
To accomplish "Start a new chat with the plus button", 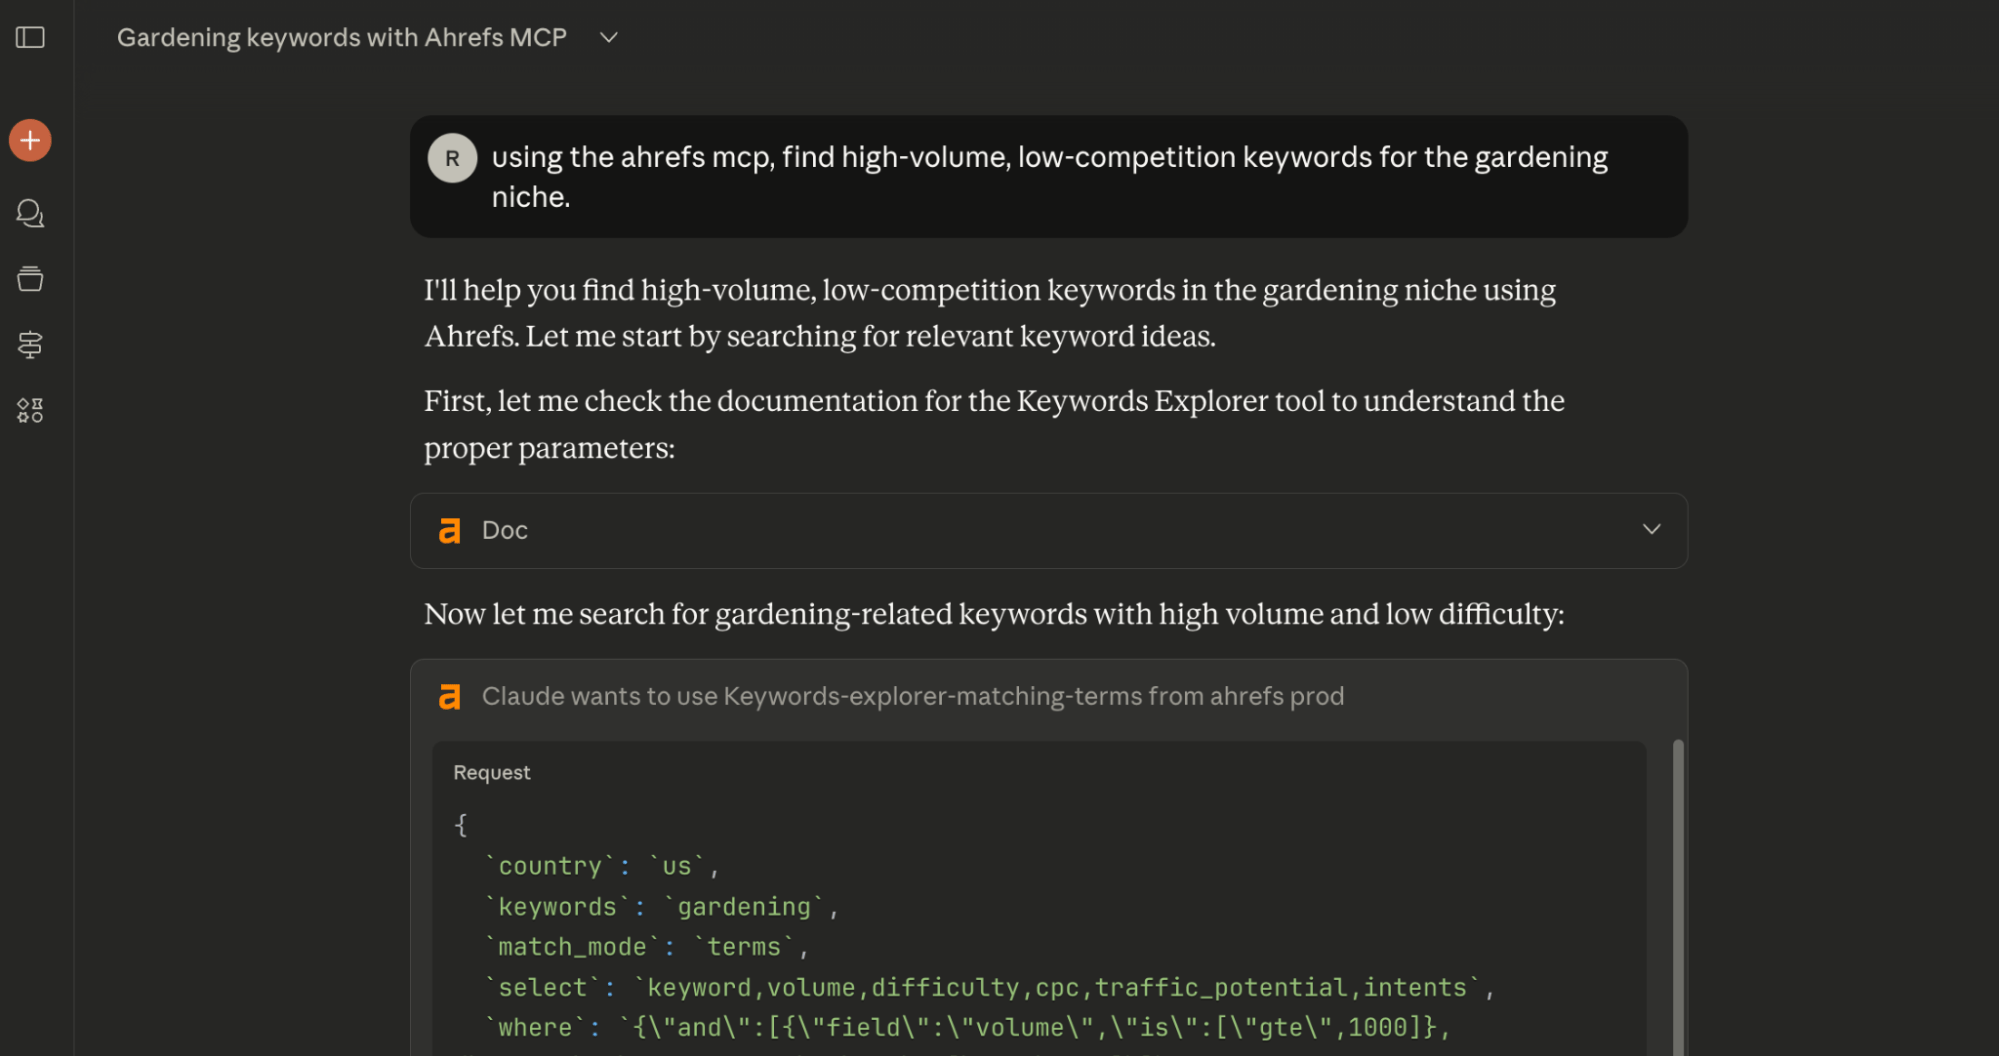I will tap(30, 141).
